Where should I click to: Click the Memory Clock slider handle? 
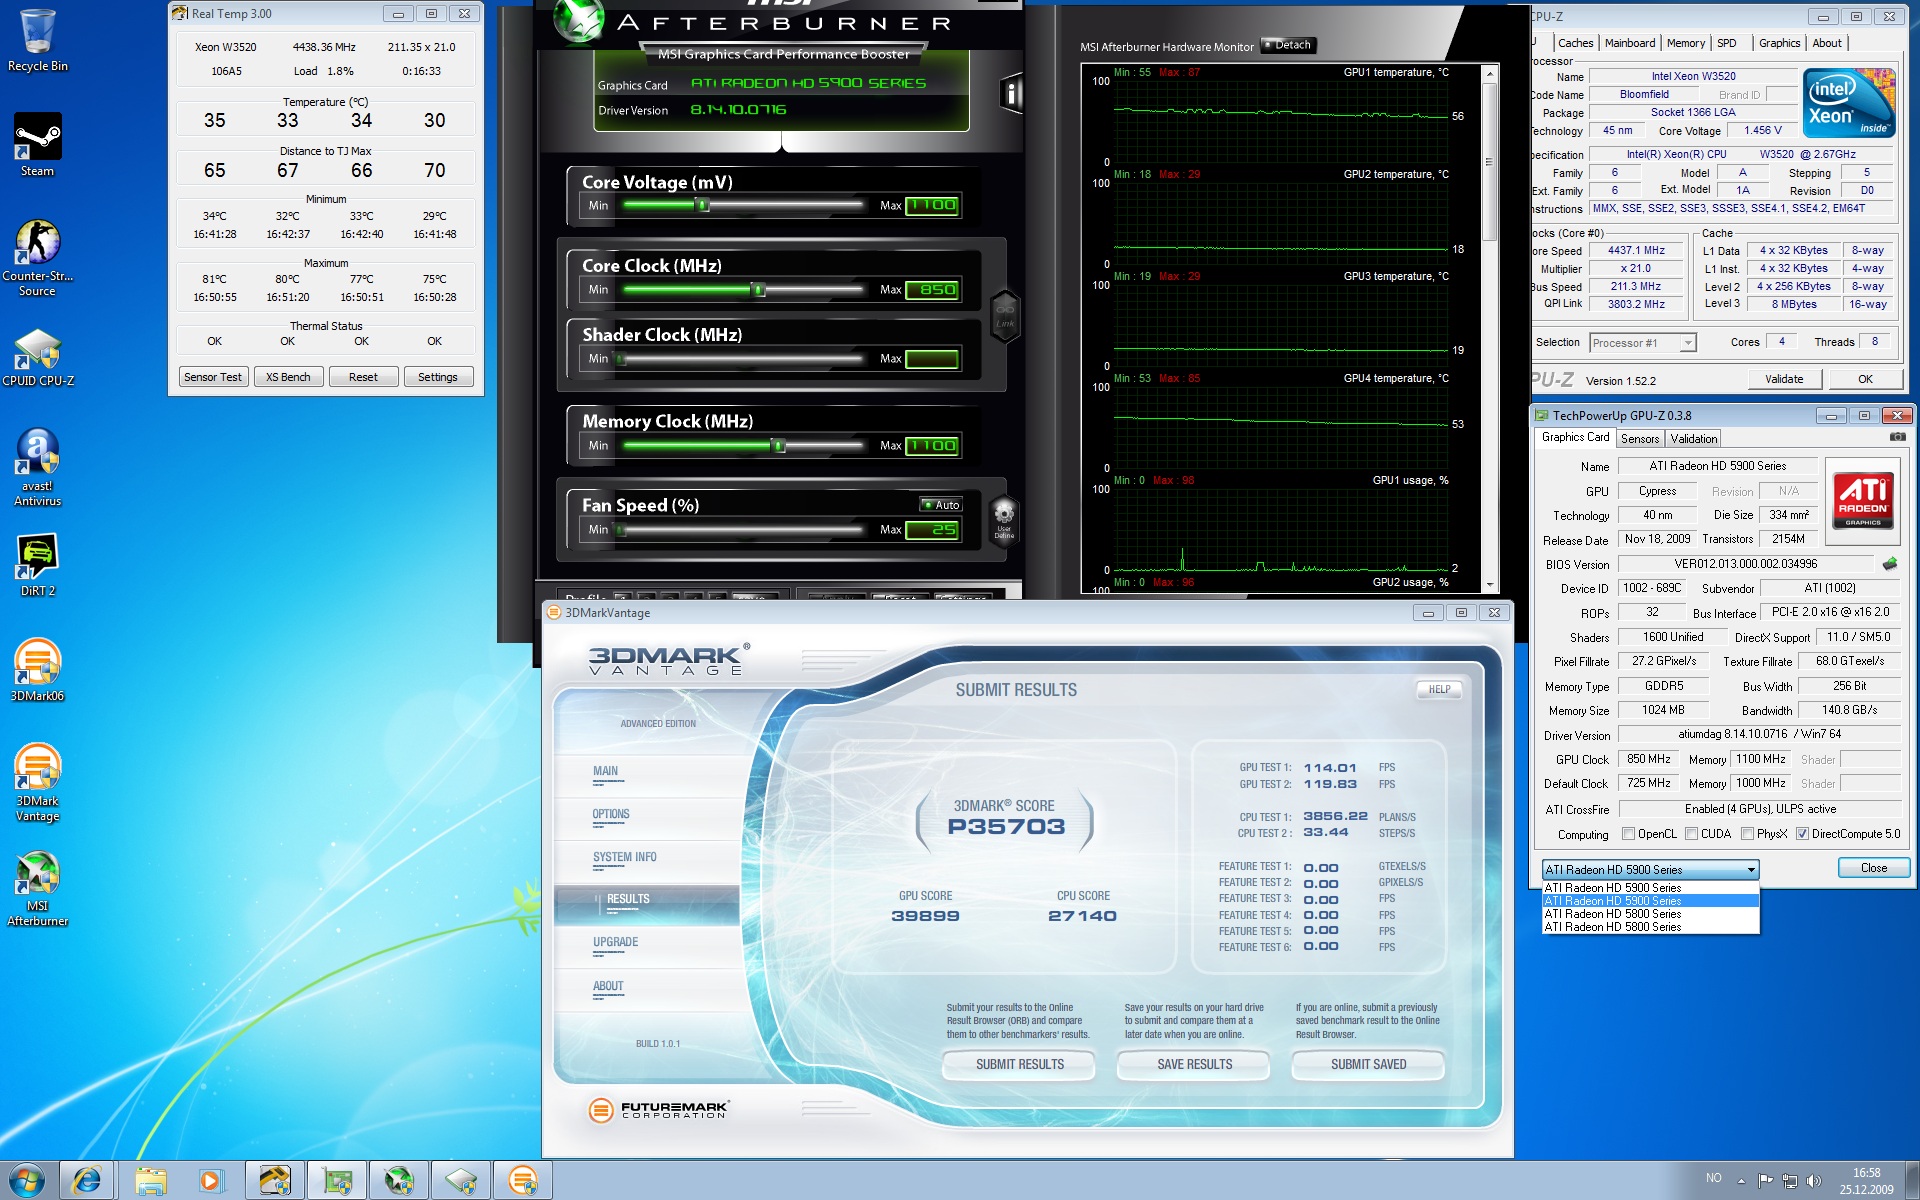click(778, 446)
